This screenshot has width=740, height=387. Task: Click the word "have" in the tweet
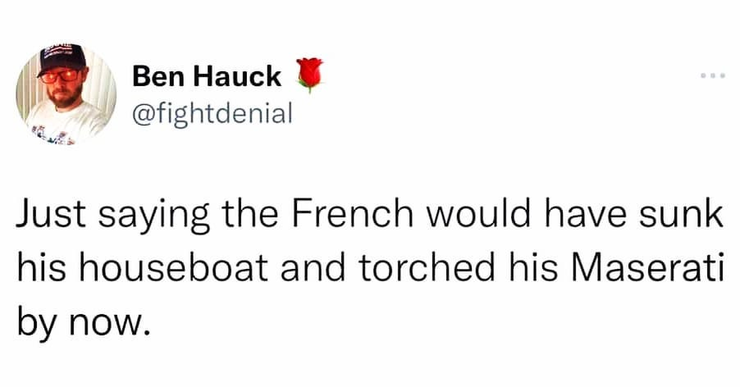(x=586, y=214)
